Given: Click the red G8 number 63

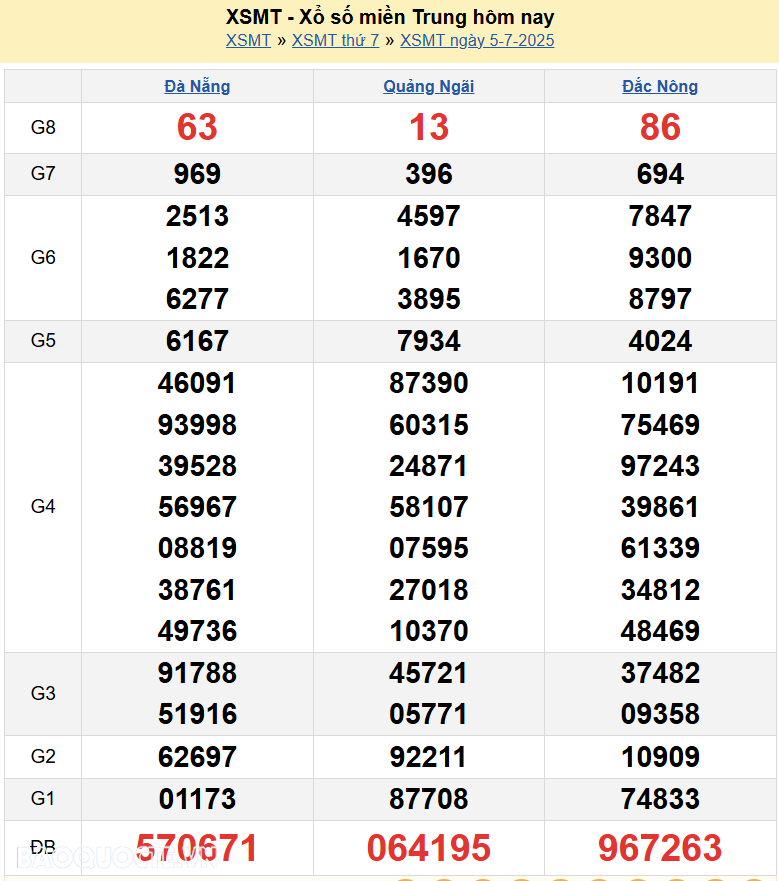Looking at the screenshot, I should [x=197, y=127].
